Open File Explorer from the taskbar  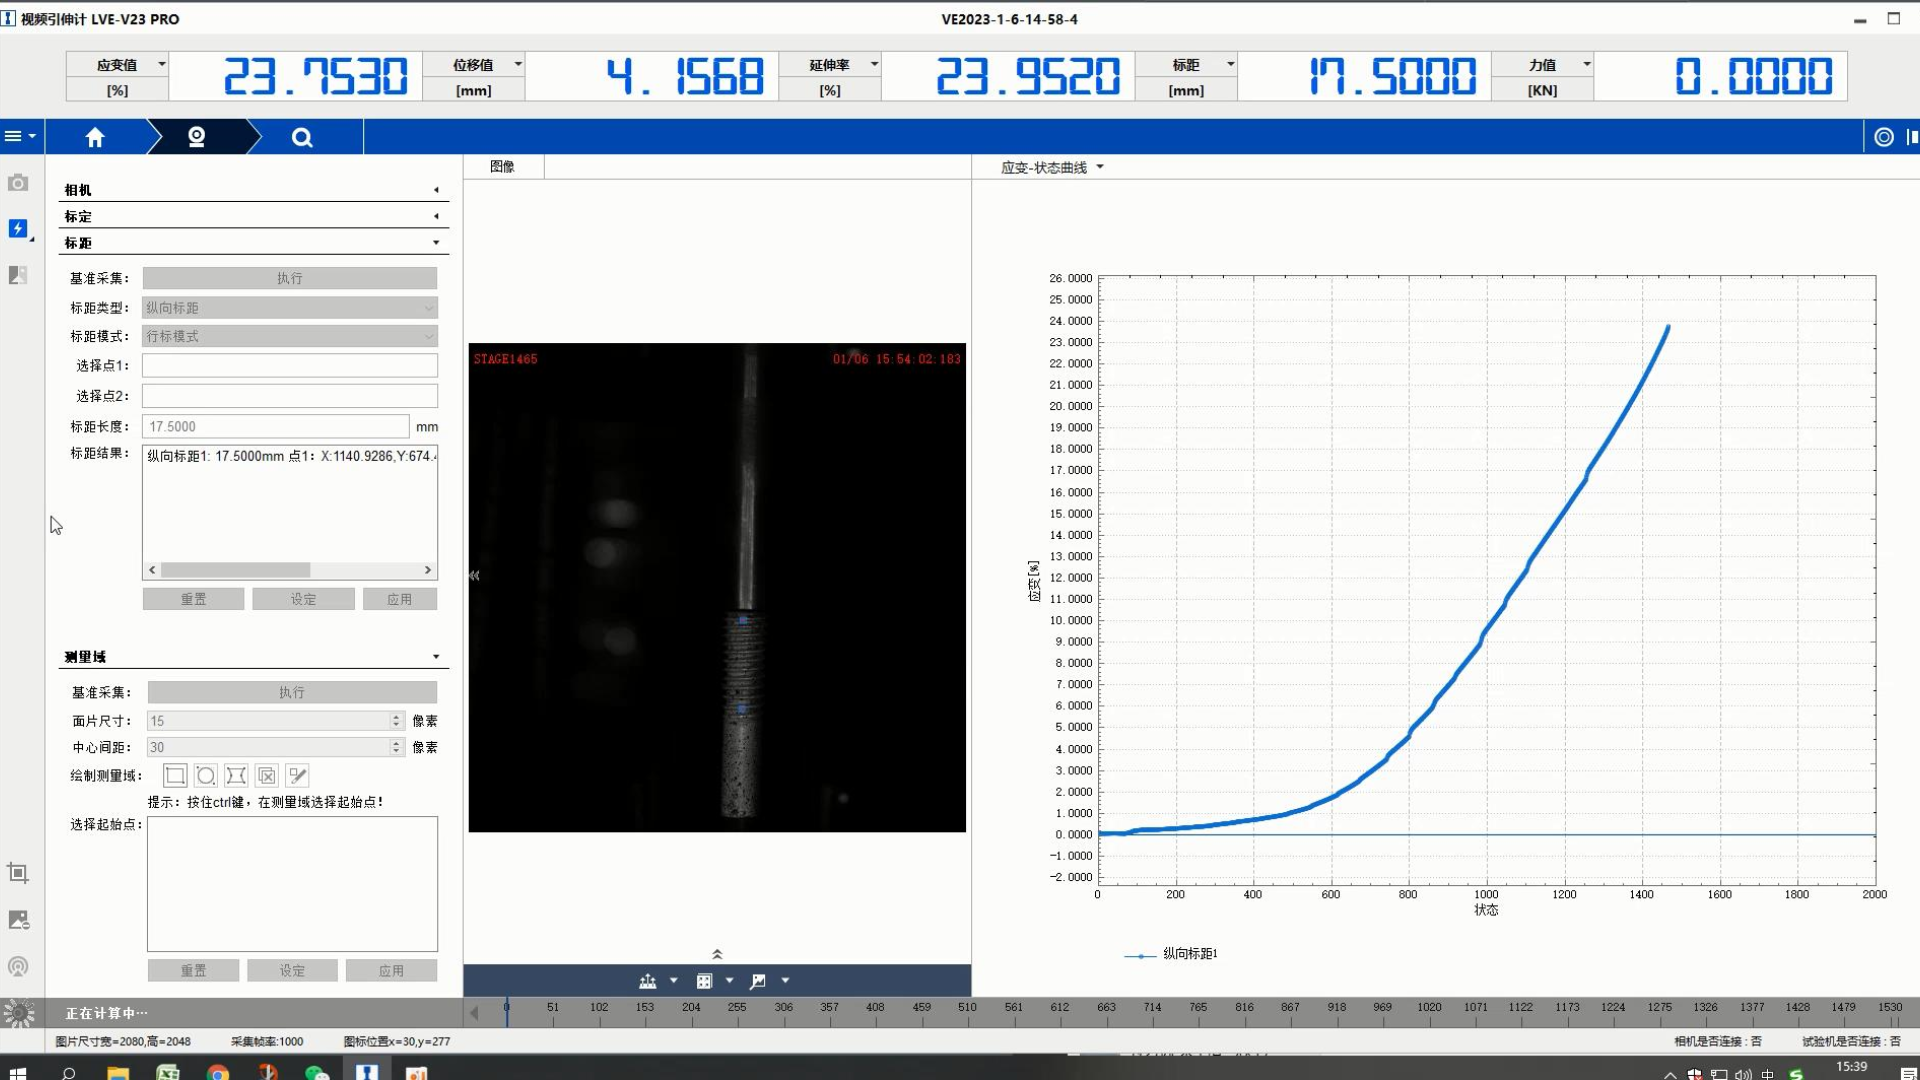coord(118,1072)
